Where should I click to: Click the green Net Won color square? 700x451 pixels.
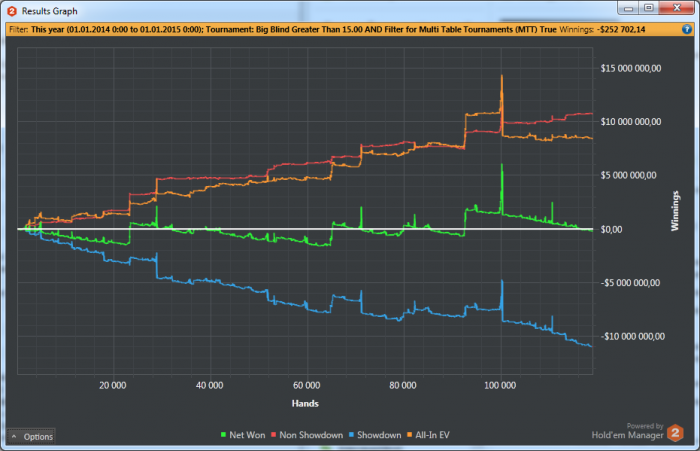pyautogui.click(x=223, y=435)
